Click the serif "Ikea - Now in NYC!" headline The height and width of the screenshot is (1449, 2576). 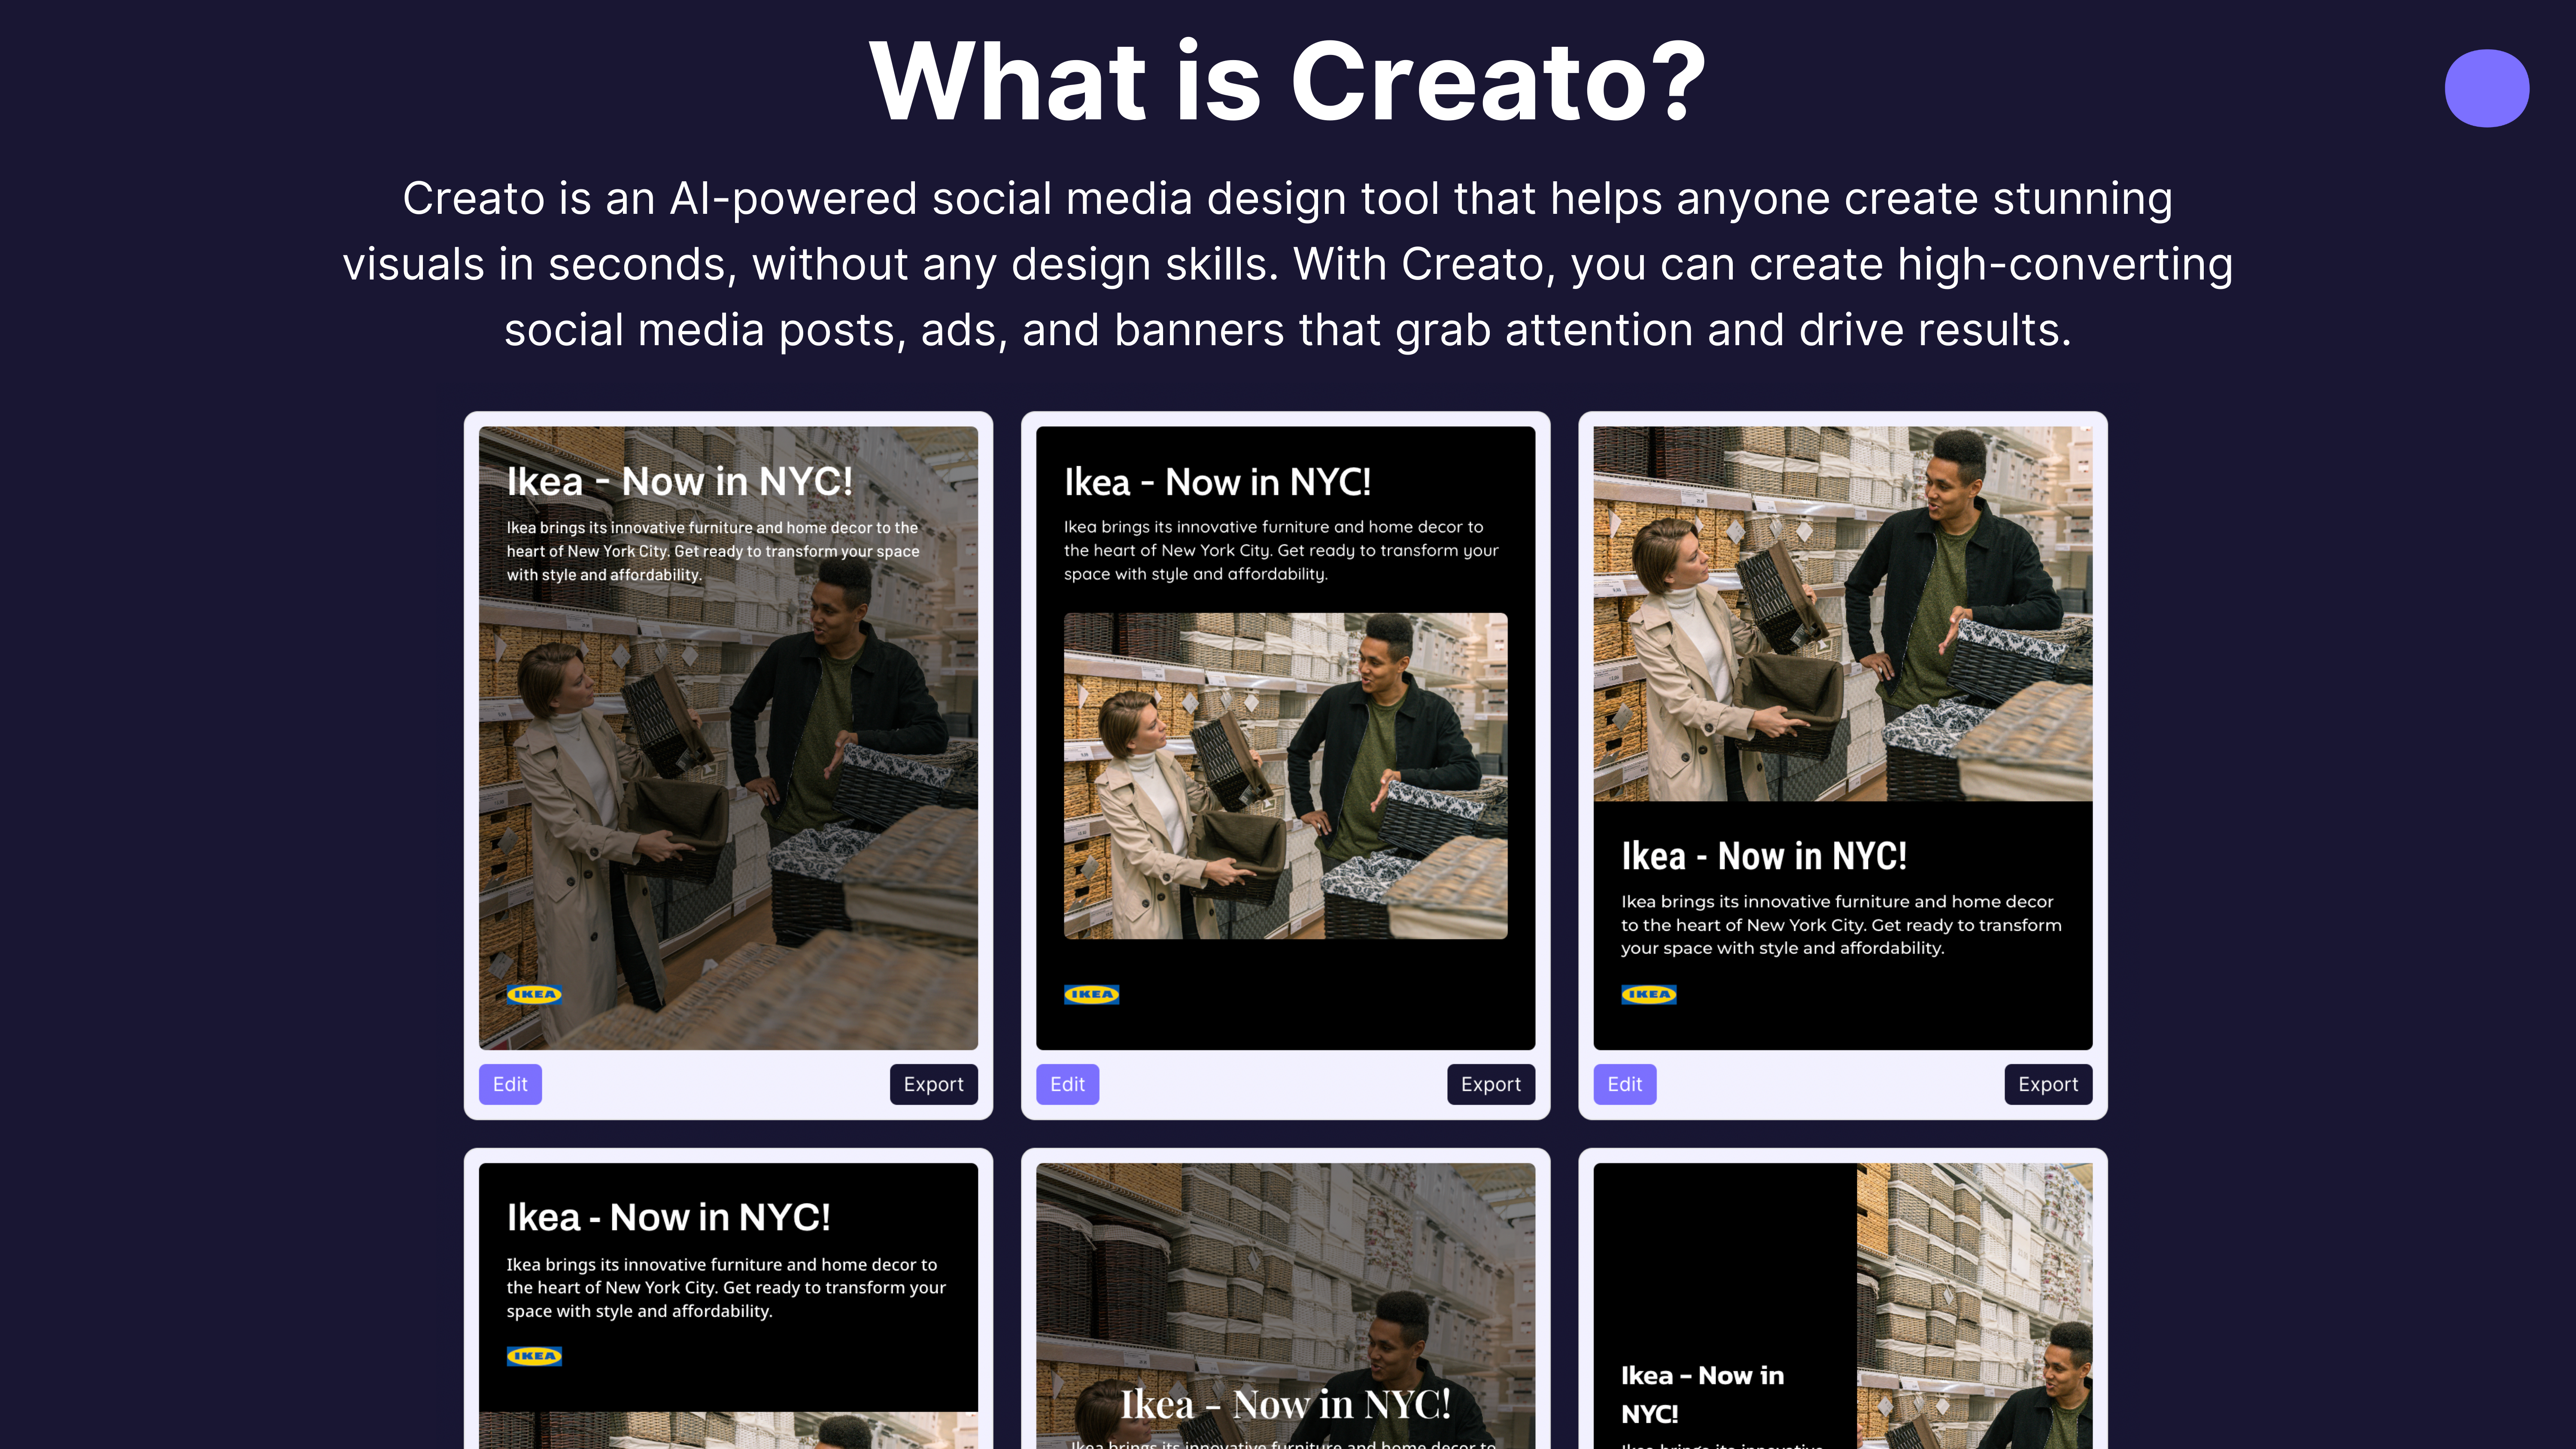(1285, 1404)
